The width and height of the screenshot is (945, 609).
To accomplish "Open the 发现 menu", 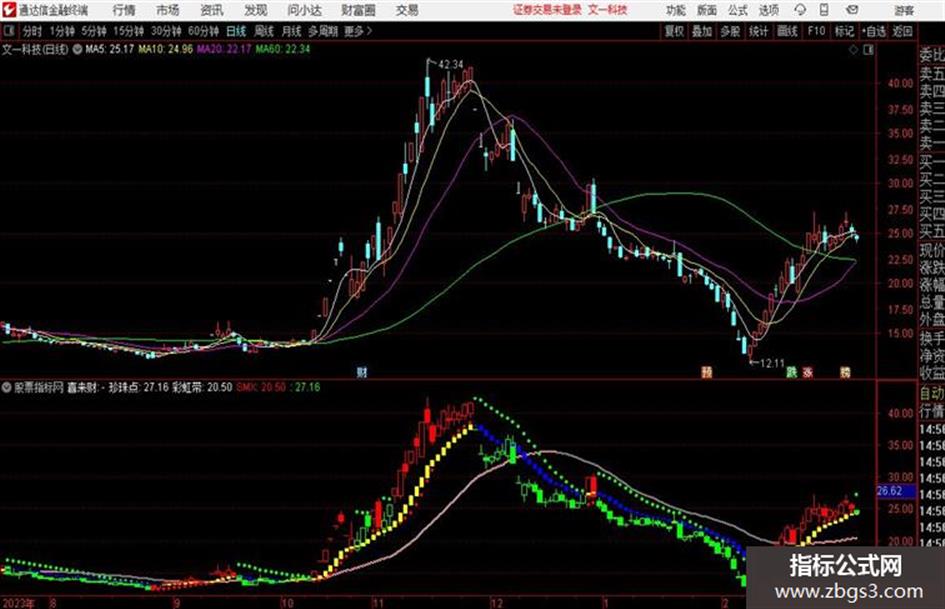I will pos(256,10).
